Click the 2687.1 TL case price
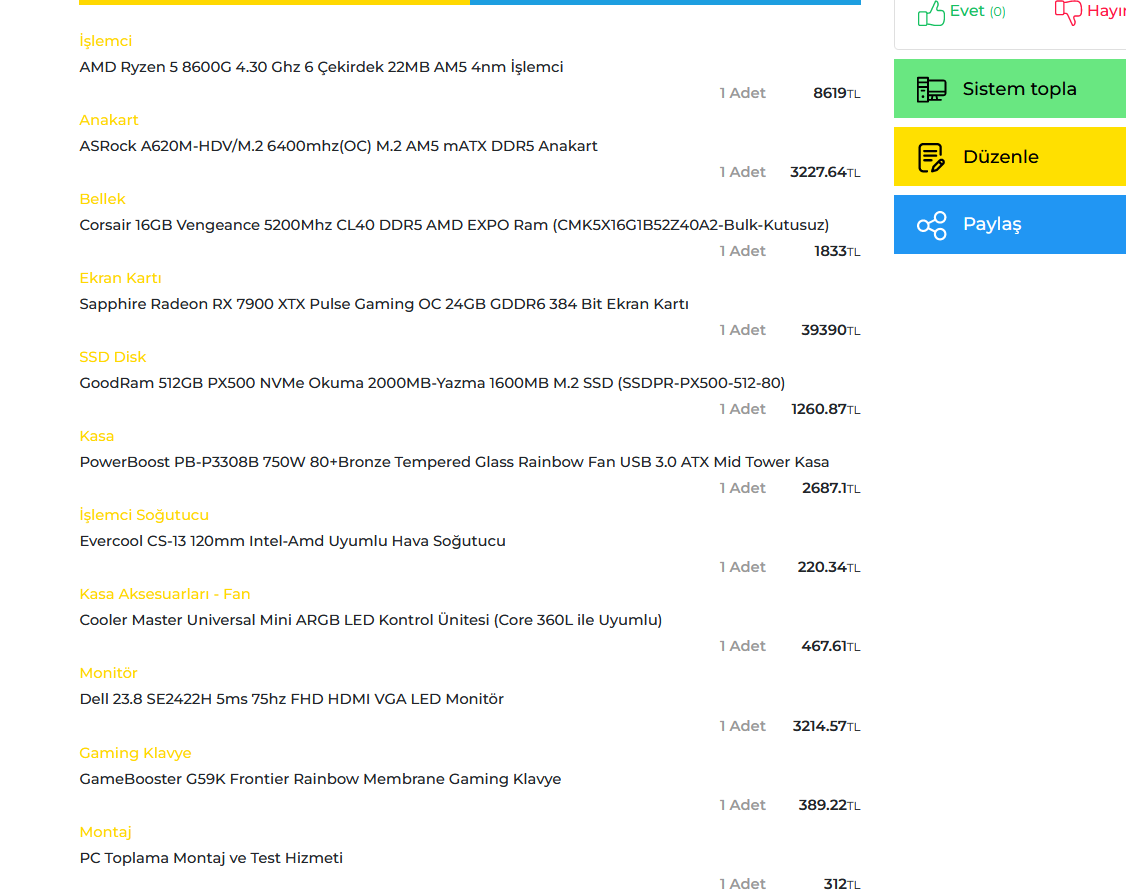Viewport: 1126px width, 895px height. click(x=831, y=488)
